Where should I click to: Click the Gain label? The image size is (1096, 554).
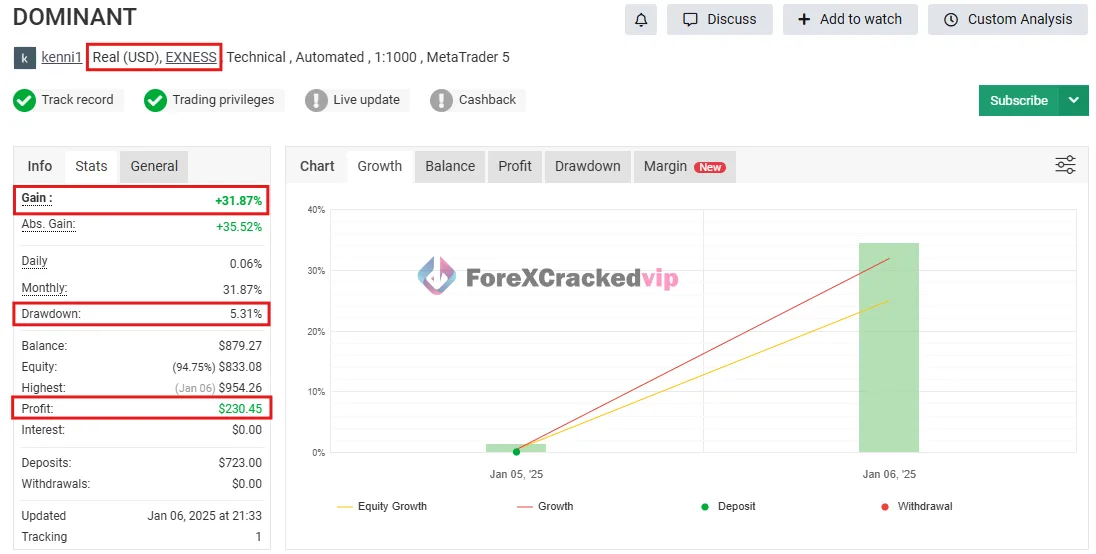36,198
